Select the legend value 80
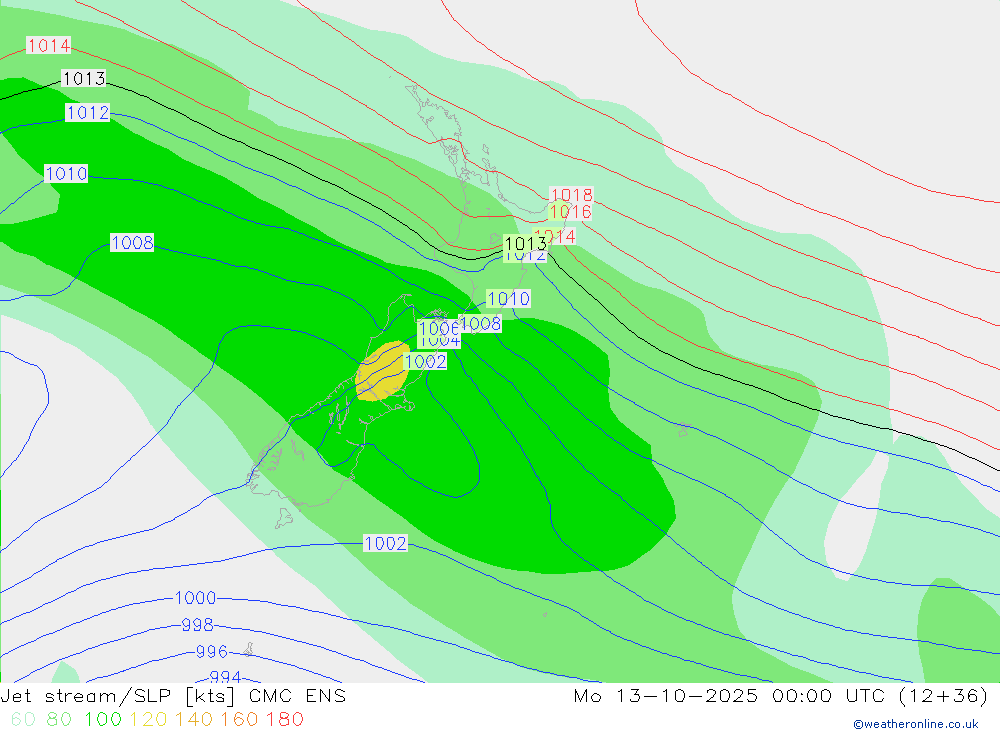This screenshot has width=1000, height=733. (x=59, y=719)
